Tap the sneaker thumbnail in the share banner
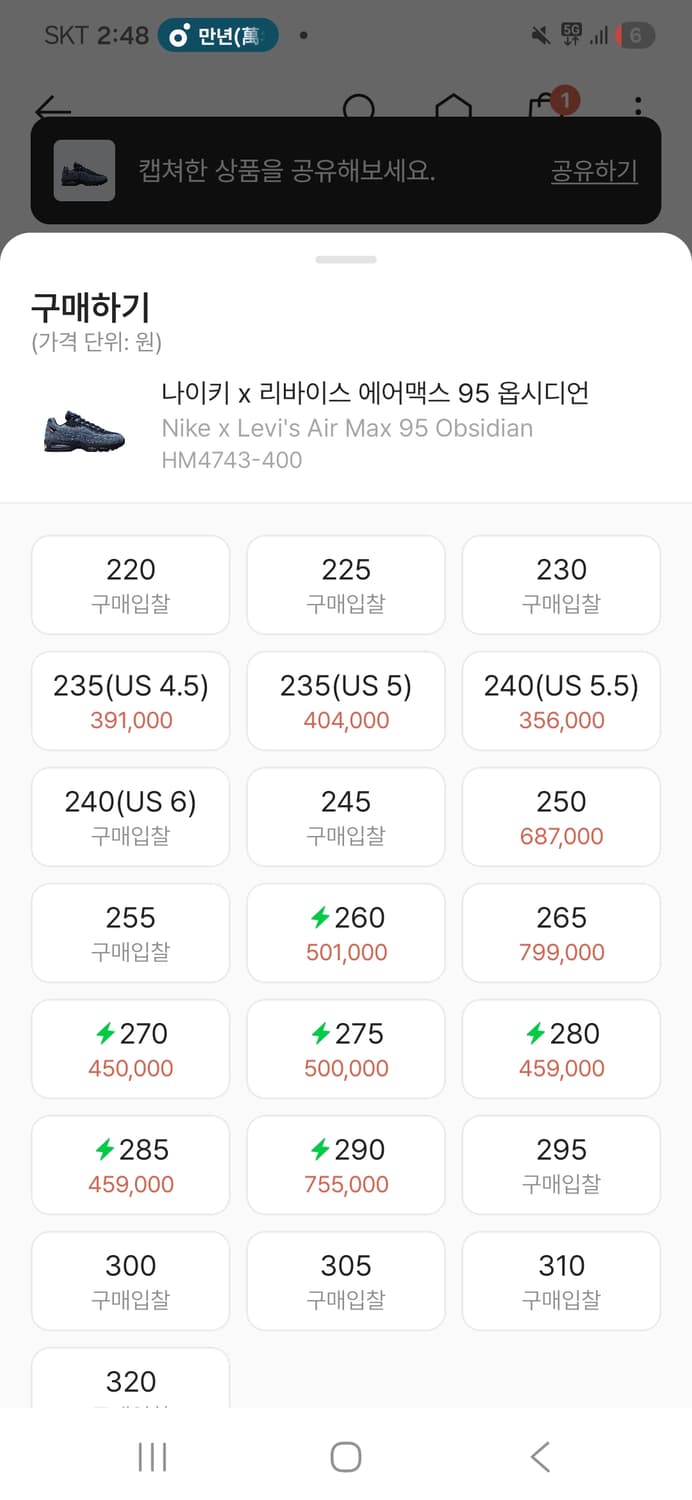This screenshot has height=1500, width=692. click(84, 172)
